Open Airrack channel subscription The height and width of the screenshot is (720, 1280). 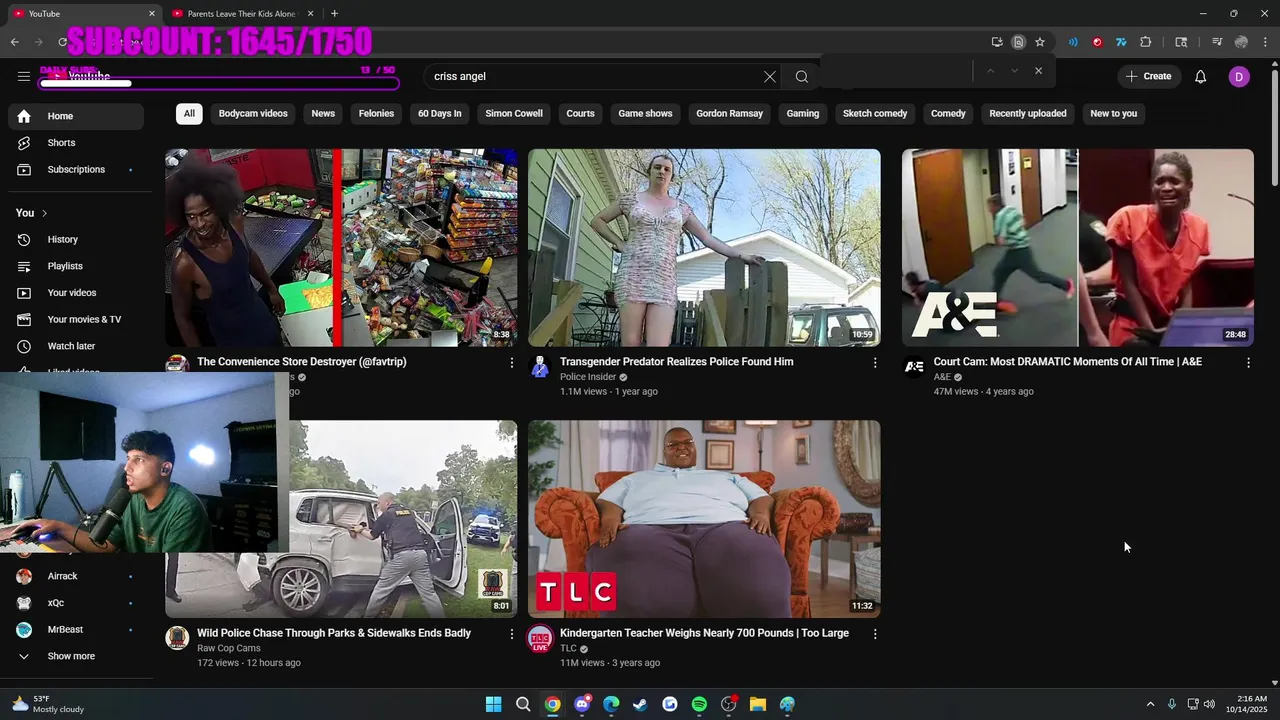coord(76,576)
